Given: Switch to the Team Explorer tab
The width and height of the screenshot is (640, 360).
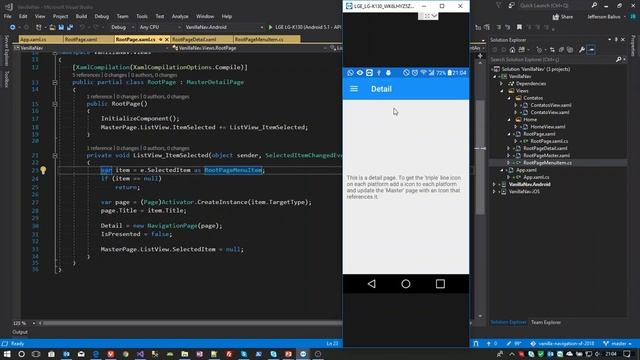Looking at the screenshot, I should [x=546, y=322].
